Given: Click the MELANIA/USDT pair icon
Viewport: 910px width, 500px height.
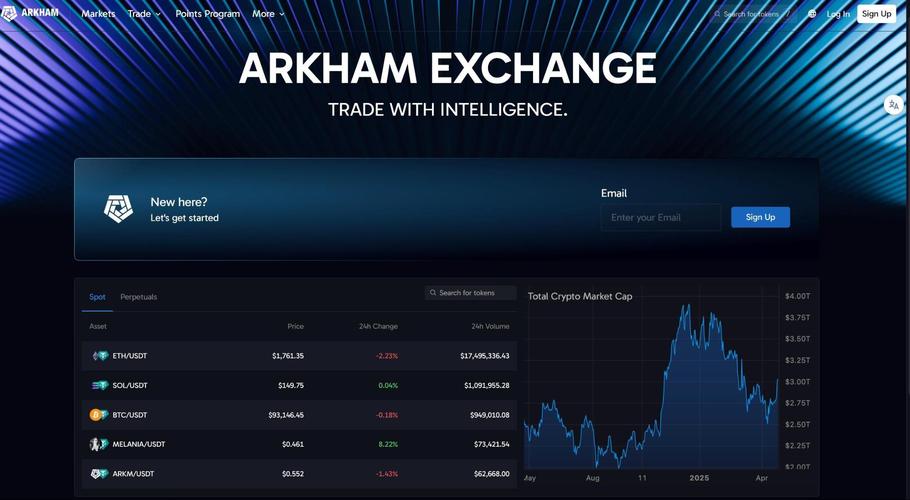Looking at the screenshot, I should click(99, 444).
